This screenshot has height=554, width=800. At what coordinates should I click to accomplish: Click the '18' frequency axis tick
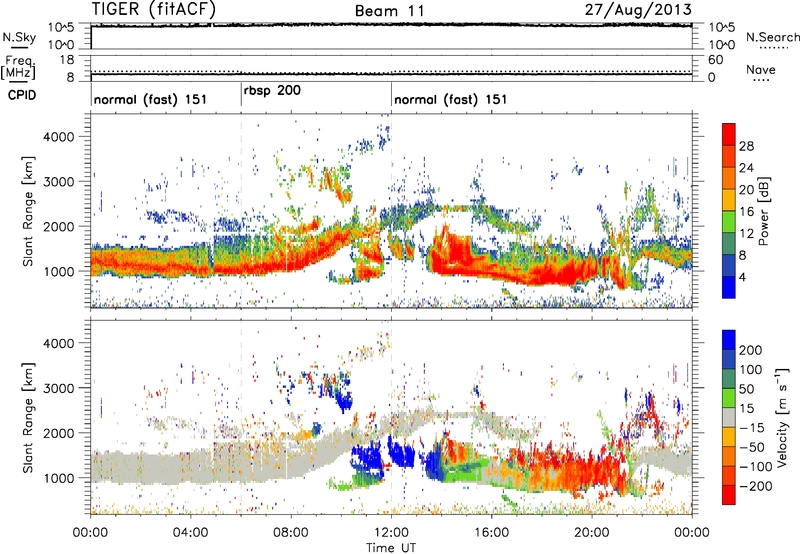pos(66,60)
